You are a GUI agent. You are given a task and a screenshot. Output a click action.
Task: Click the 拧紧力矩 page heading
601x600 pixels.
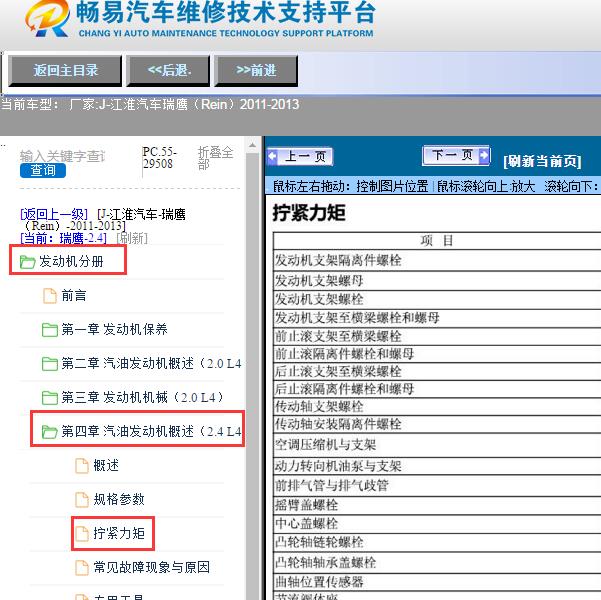click(309, 213)
